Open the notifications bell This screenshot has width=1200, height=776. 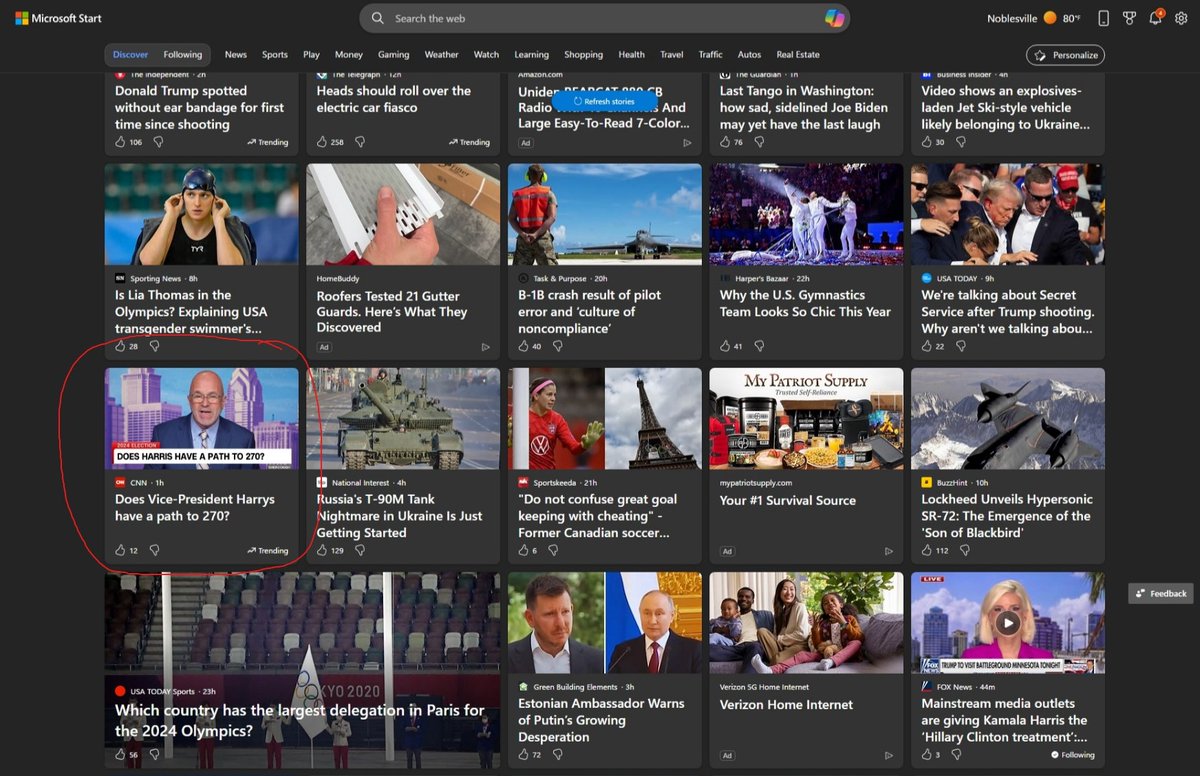pyautogui.click(x=1155, y=18)
